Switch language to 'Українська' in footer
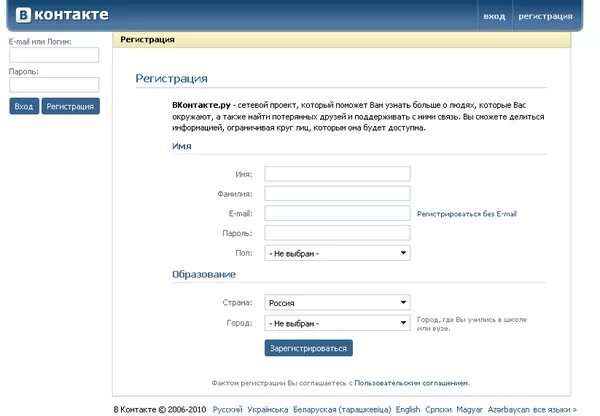 pyautogui.click(x=267, y=409)
